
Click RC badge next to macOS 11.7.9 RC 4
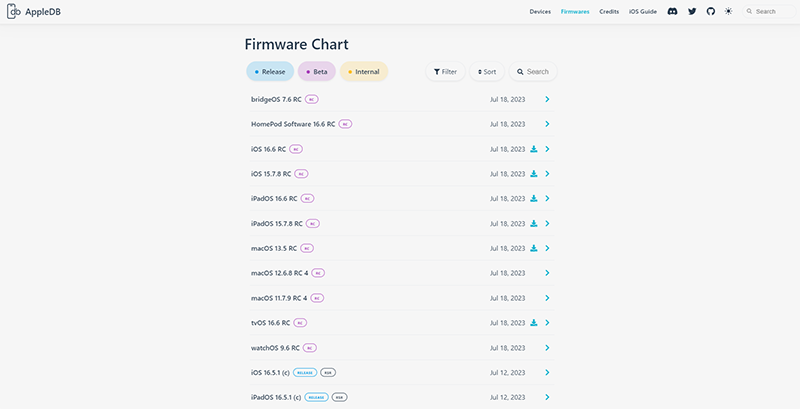[317, 298]
